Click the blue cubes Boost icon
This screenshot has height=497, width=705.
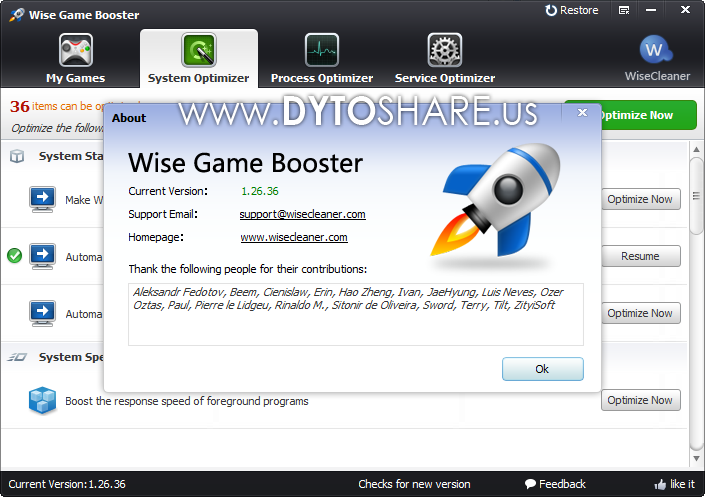pyautogui.click(x=42, y=400)
